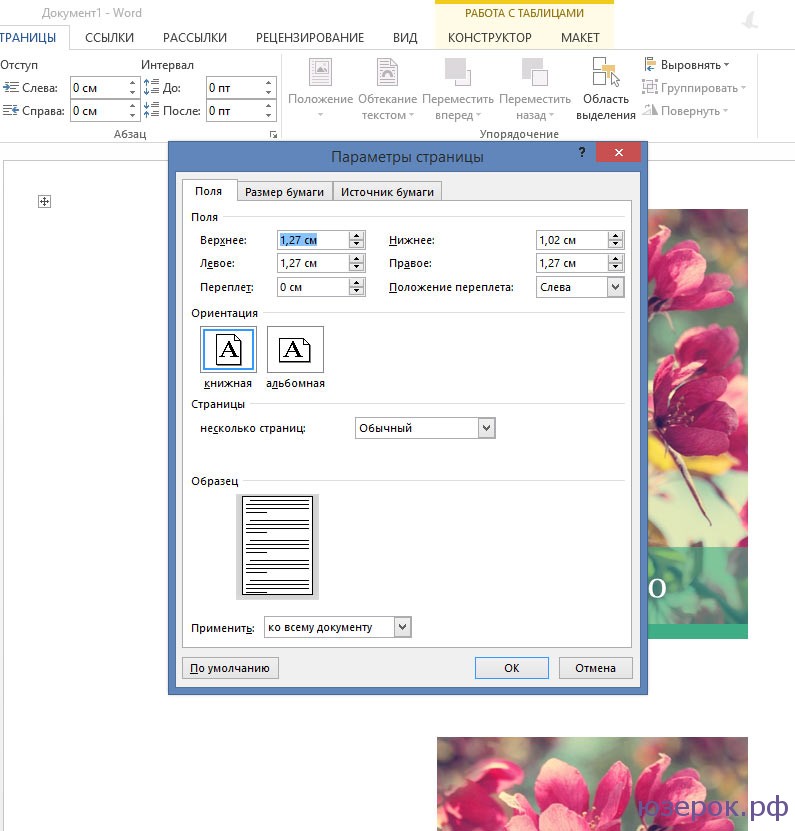The width and height of the screenshot is (795, 831).
Task: Click the spacing after (После) icon
Action: click(151, 110)
